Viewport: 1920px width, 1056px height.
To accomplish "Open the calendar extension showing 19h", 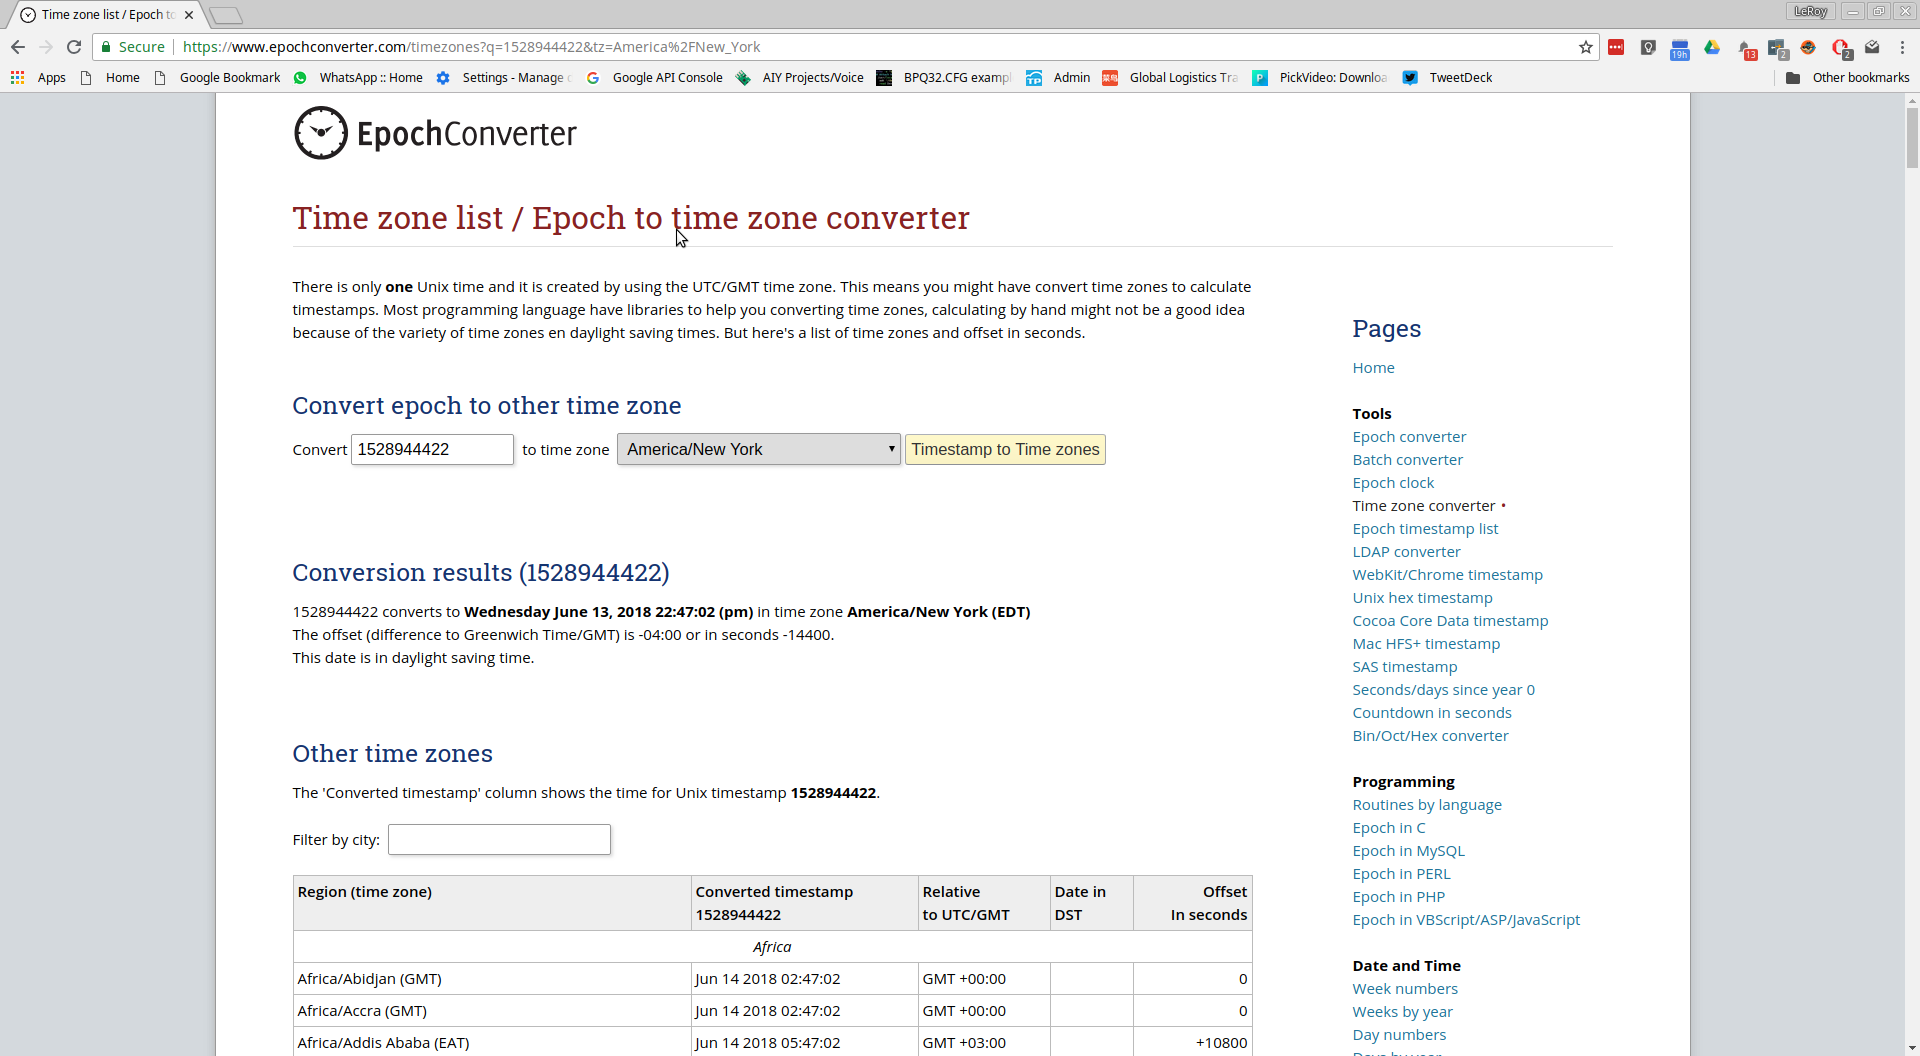I will click(x=1680, y=48).
